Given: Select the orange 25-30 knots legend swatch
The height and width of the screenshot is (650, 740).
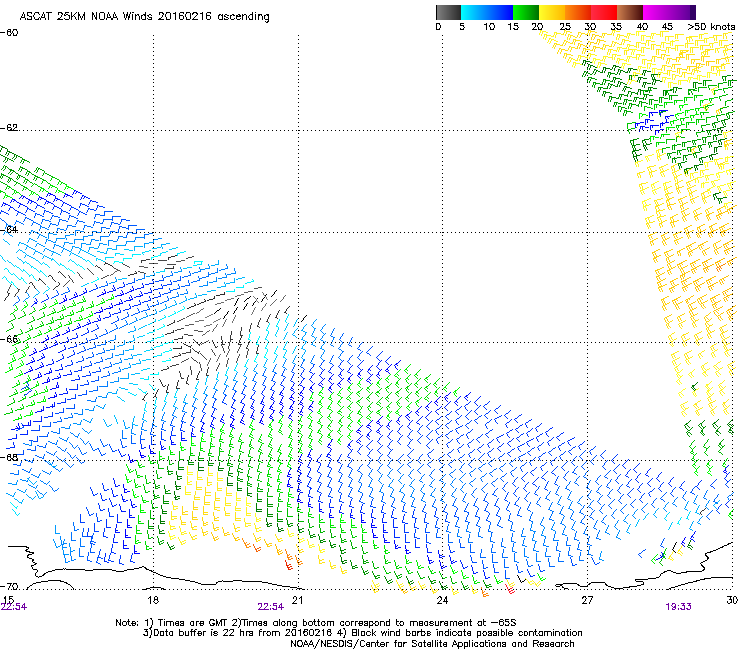Looking at the screenshot, I should point(578,12).
